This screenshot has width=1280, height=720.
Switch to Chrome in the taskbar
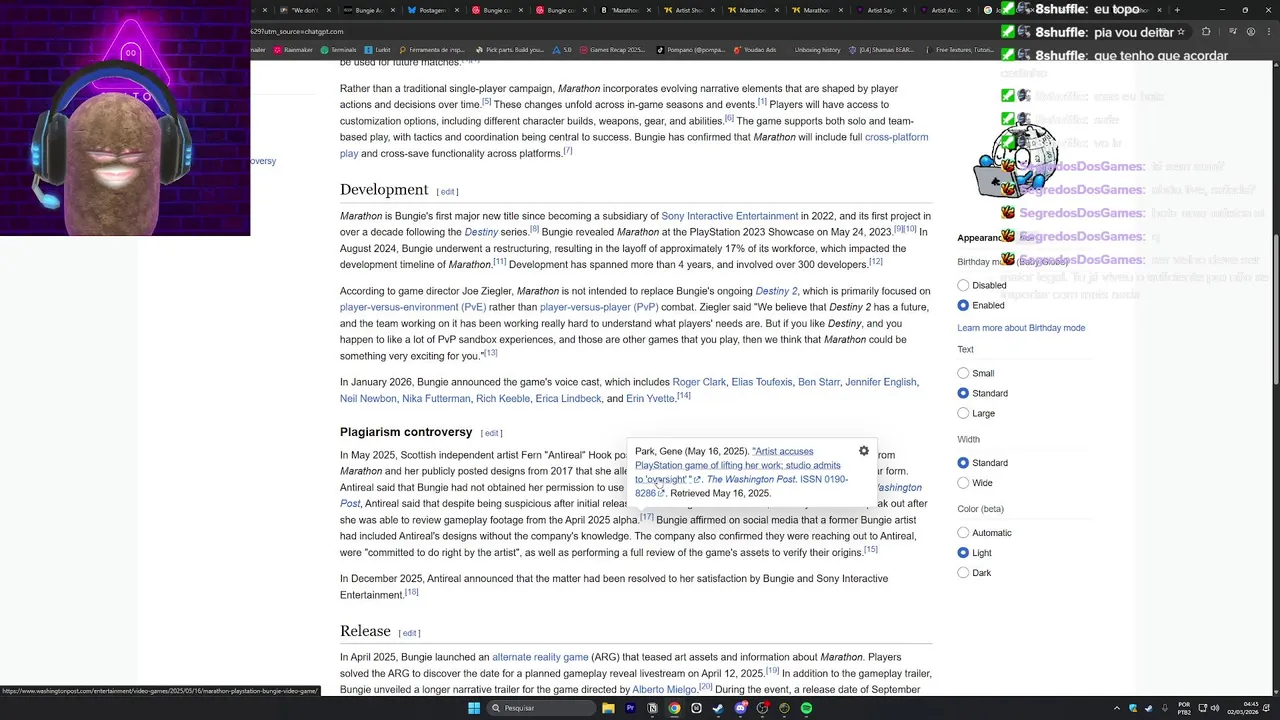point(674,708)
